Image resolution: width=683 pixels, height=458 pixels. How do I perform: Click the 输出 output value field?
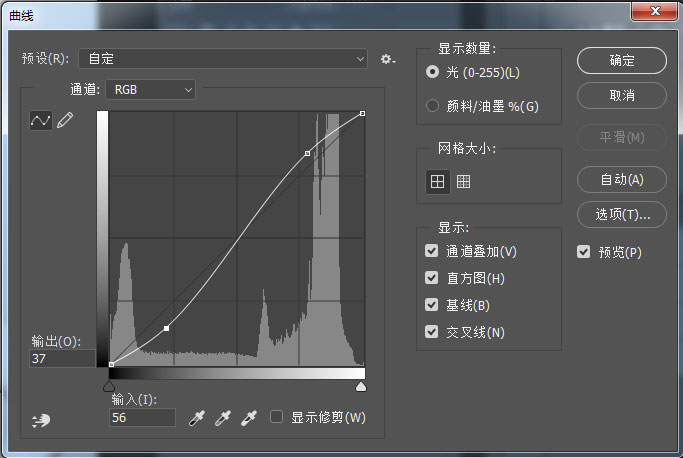62,359
